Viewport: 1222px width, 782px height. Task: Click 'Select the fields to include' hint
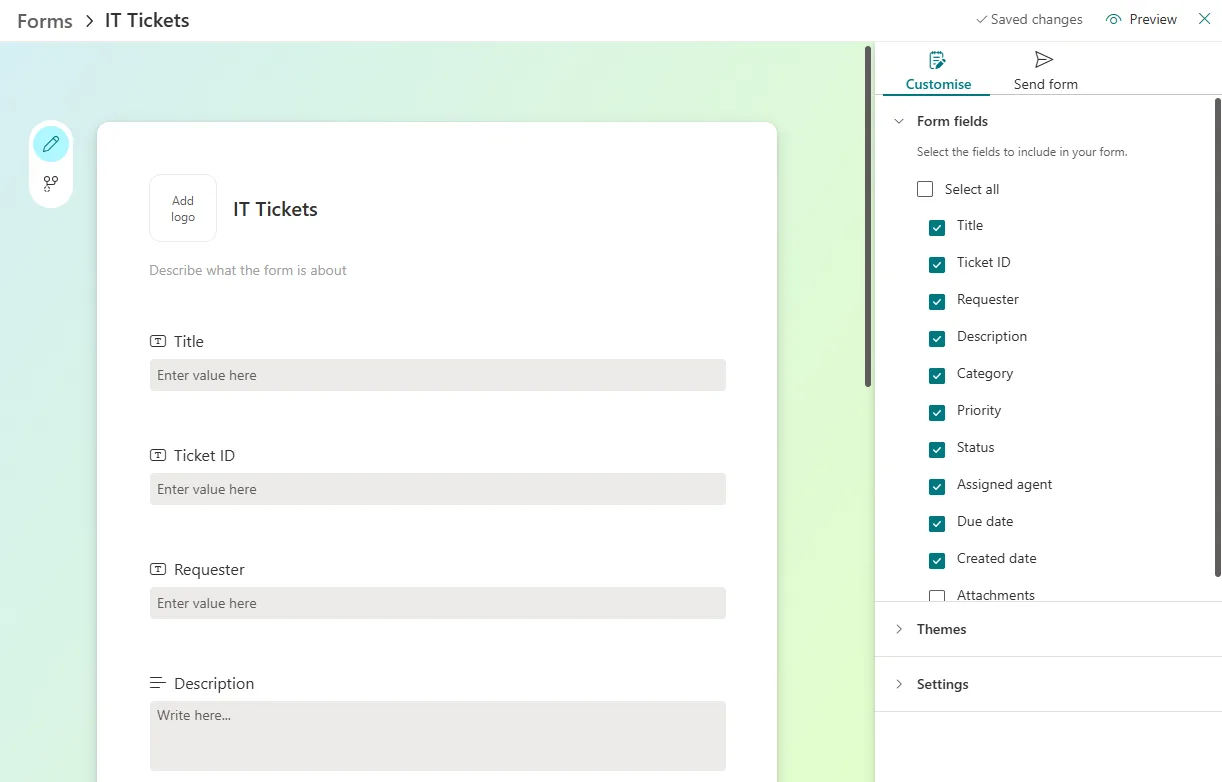[1022, 152]
